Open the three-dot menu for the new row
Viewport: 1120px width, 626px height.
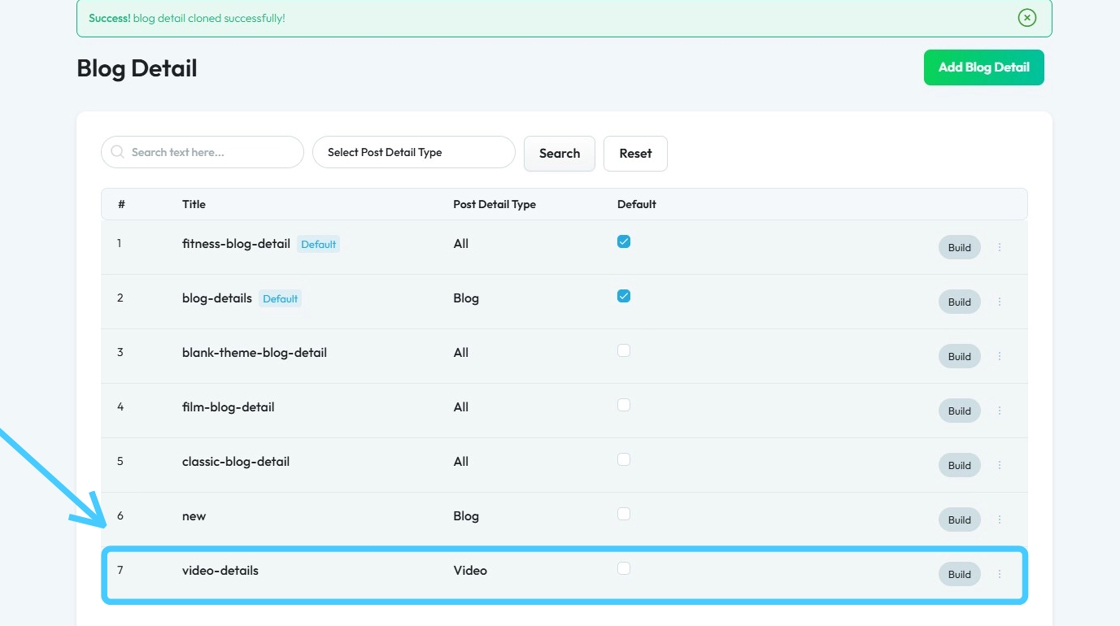(x=999, y=520)
